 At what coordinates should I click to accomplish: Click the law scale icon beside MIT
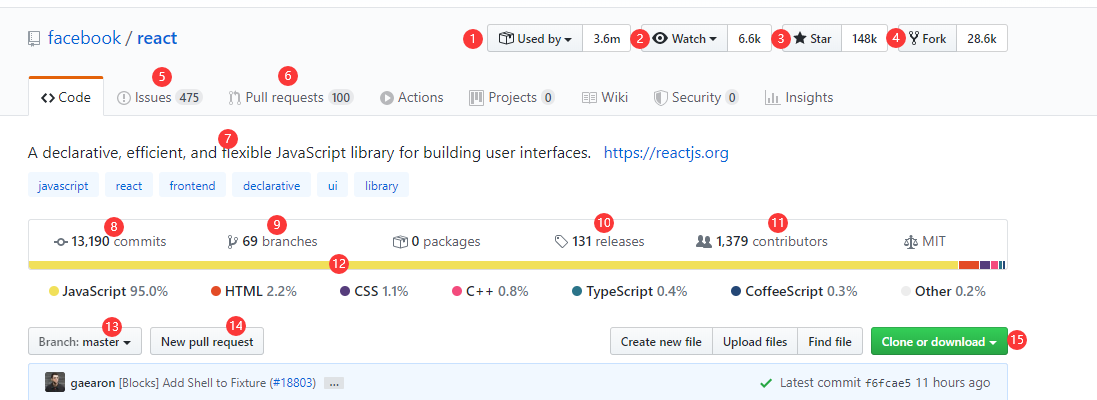(x=911, y=242)
